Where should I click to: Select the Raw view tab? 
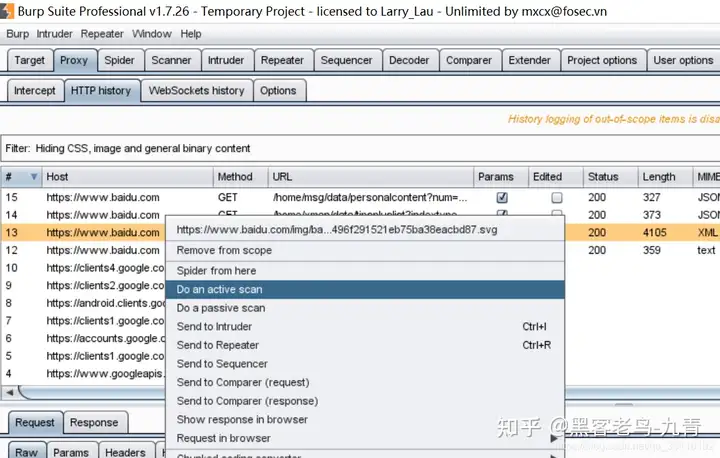click(27, 452)
